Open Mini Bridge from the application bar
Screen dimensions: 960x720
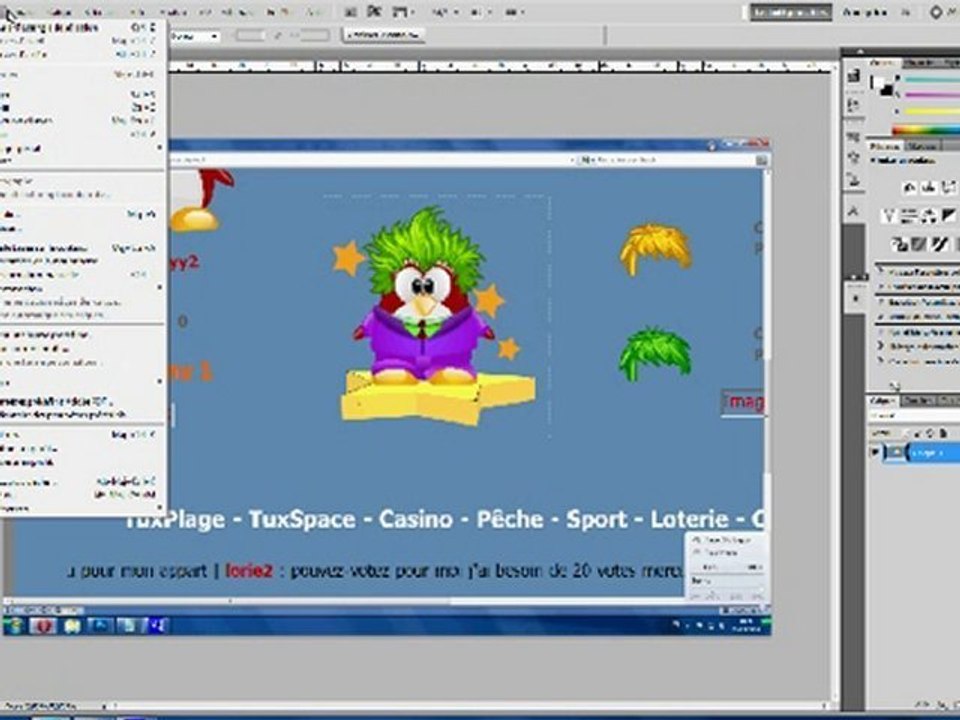[x=373, y=12]
